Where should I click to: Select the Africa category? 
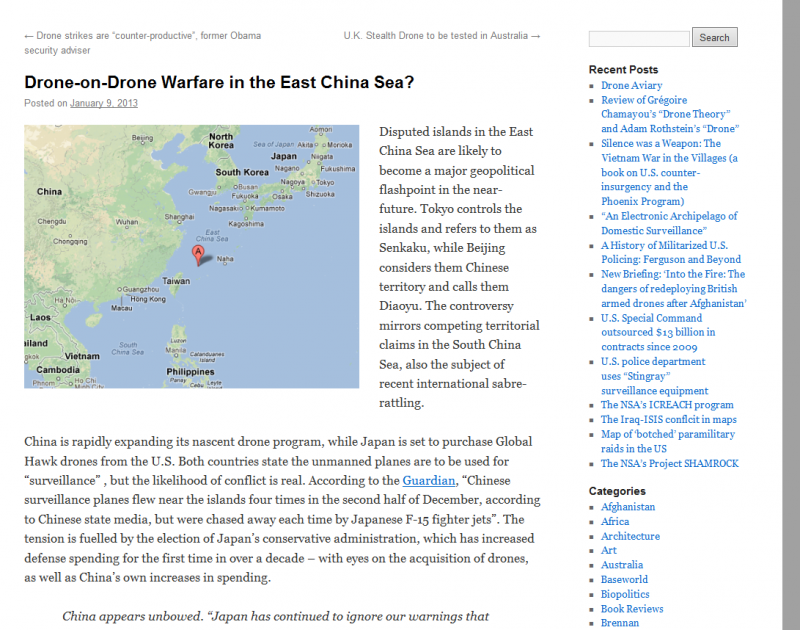pyautogui.click(x=615, y=521)
